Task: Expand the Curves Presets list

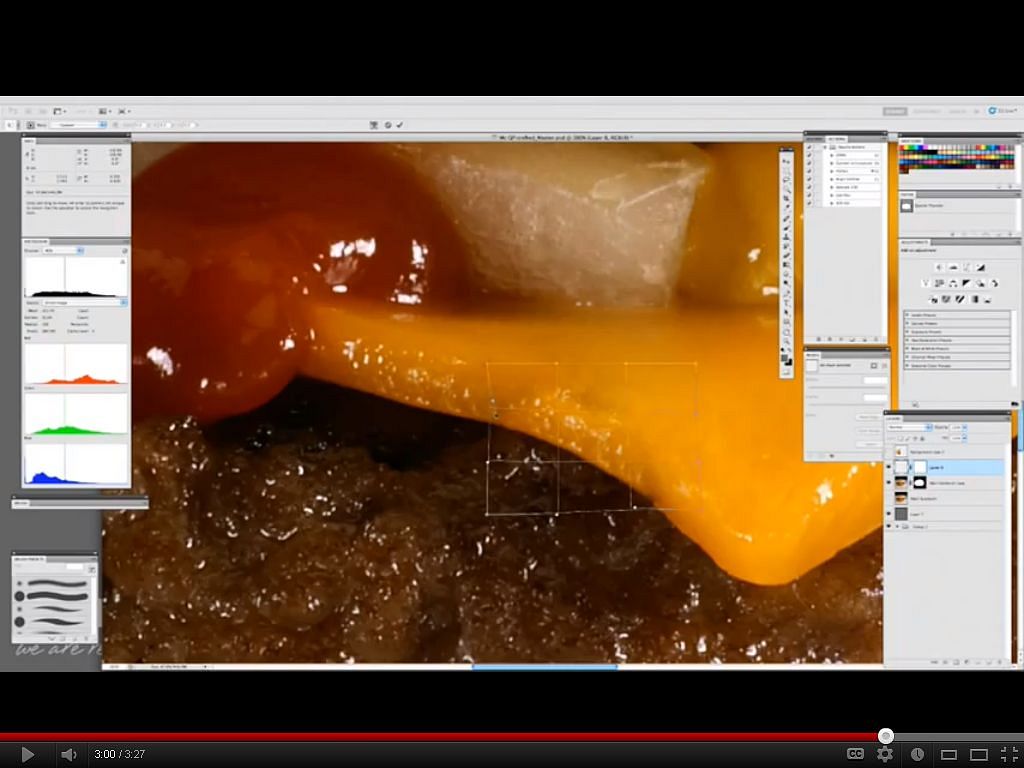Action: click(908, 323)
